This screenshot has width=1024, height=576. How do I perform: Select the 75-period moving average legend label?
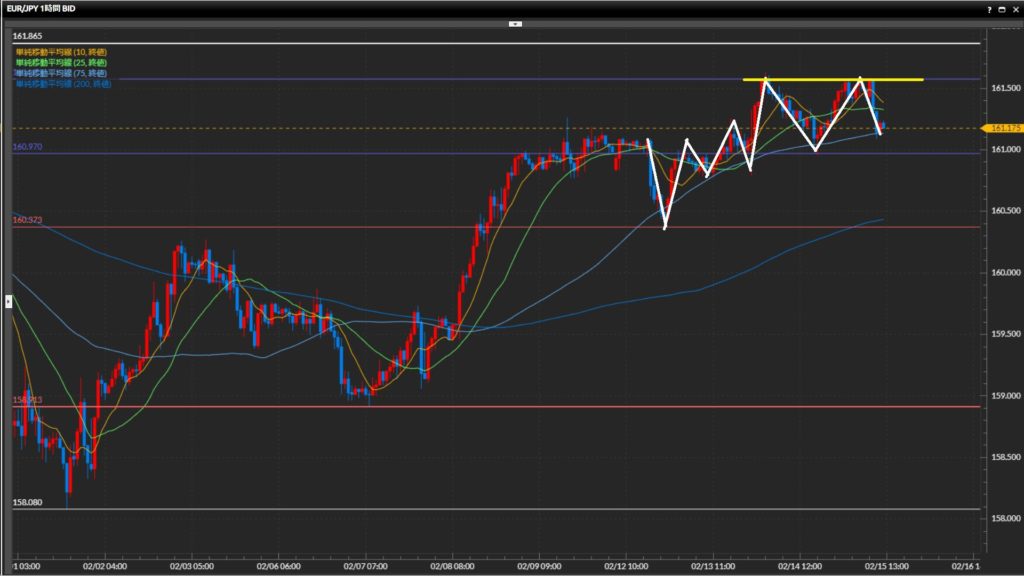tap(58, 73)
